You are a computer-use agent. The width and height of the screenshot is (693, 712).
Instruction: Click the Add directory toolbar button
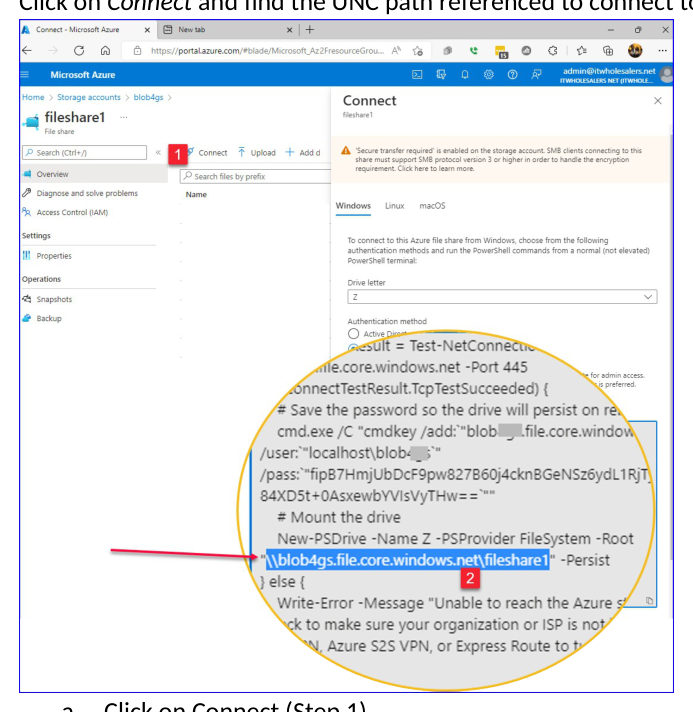click(x=302, y=153)
